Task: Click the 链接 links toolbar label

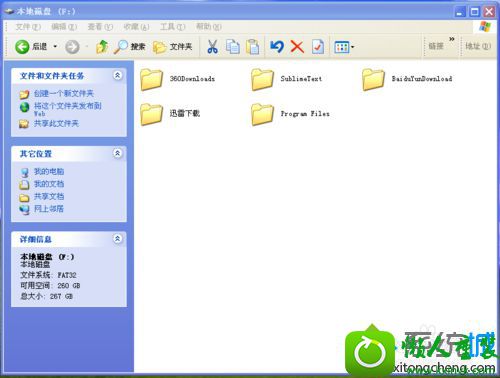Action: (436, 46)
